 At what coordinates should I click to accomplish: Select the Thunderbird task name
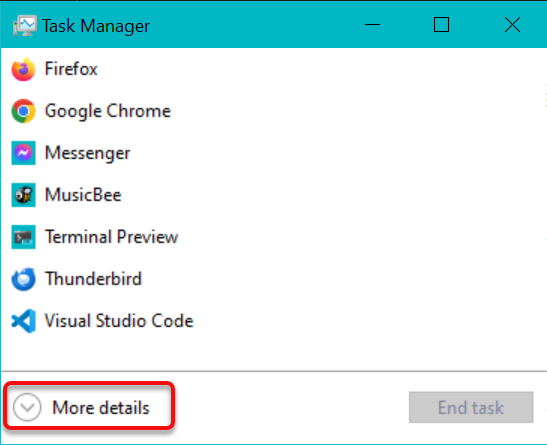[x=93, y=279]
